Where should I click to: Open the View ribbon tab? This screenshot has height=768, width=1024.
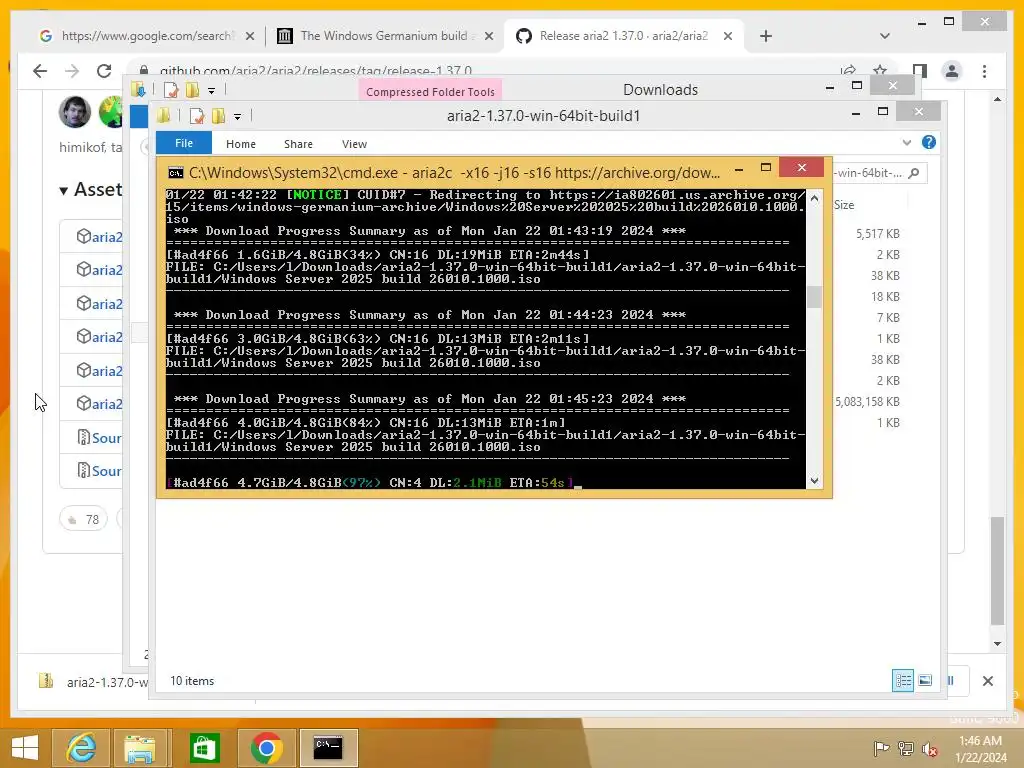tap(354, 144)
